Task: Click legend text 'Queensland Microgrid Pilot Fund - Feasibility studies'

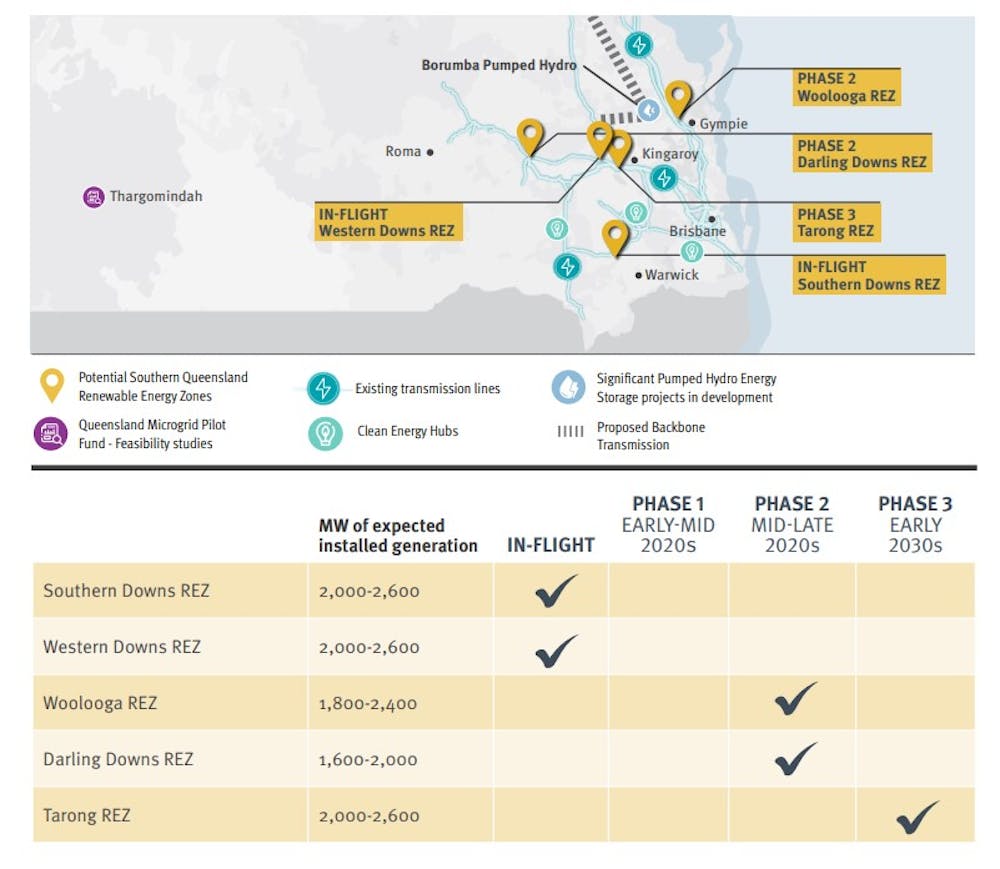Action: point(152,434)
